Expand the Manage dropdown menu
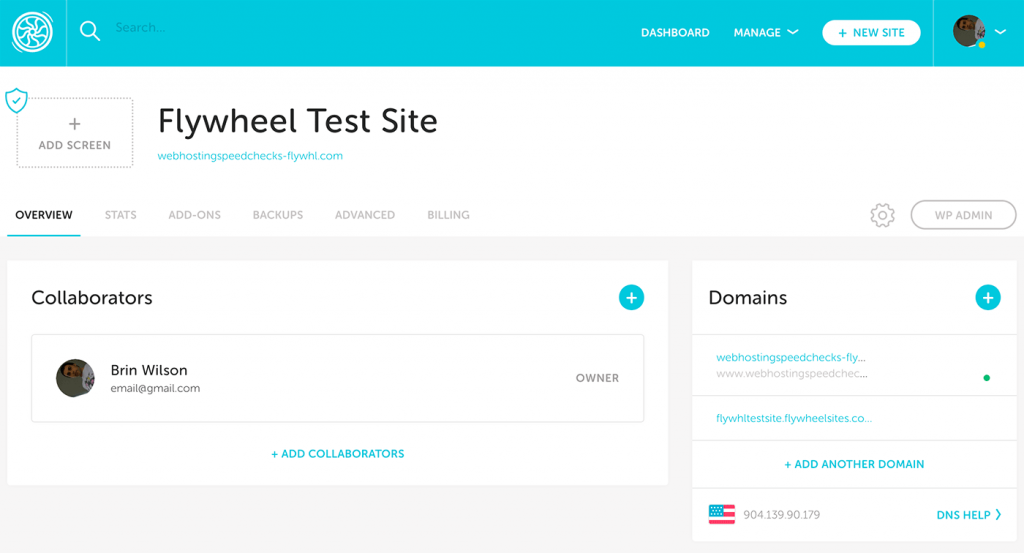Screen dimensions: 1024x553 (x=765, y=33)
